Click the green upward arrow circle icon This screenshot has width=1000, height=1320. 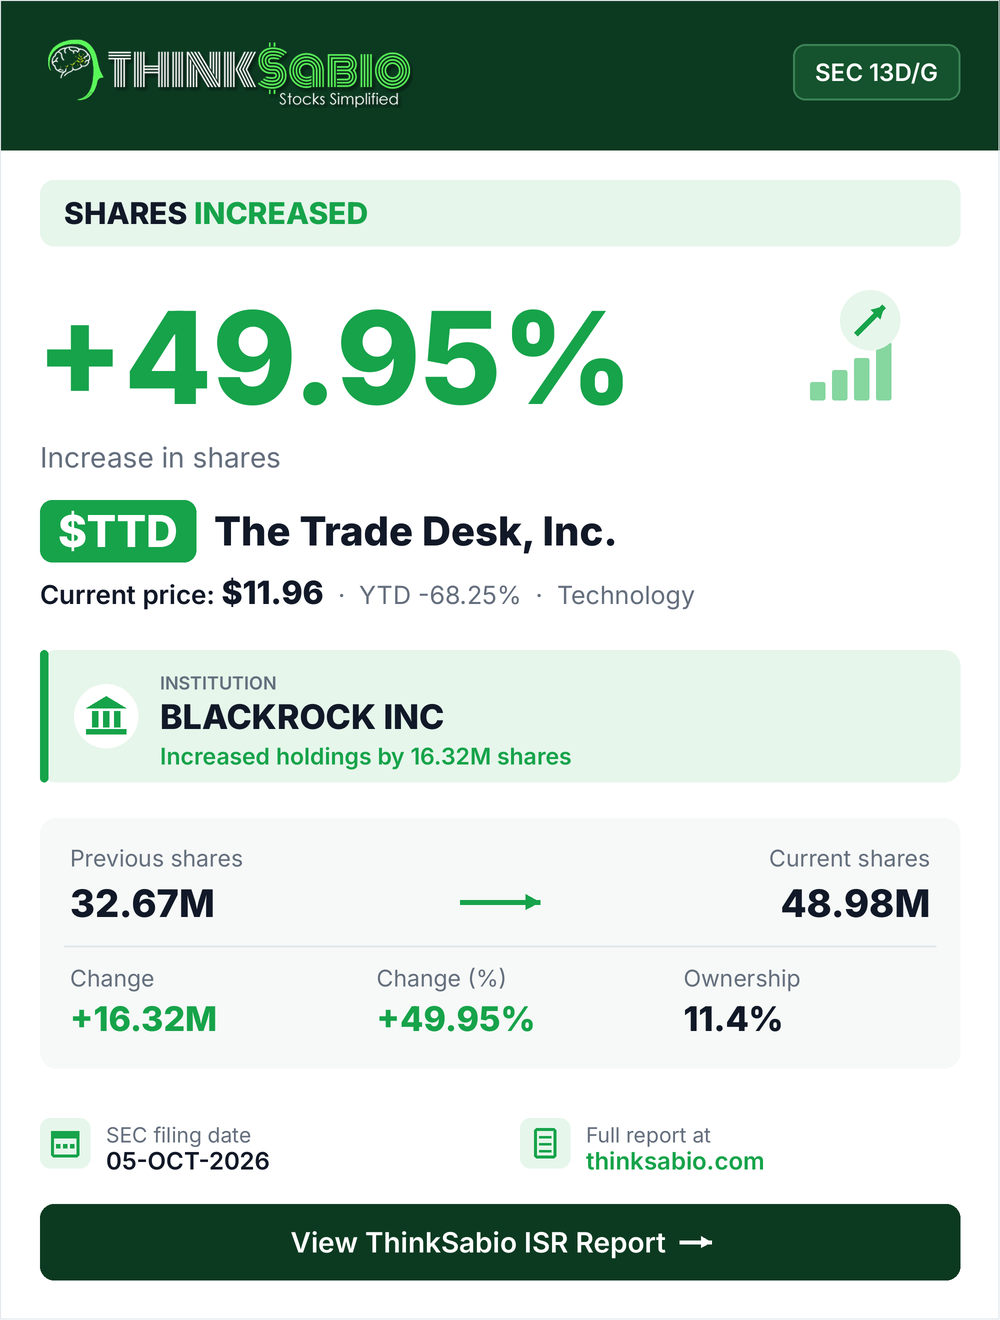pos(870,320)
